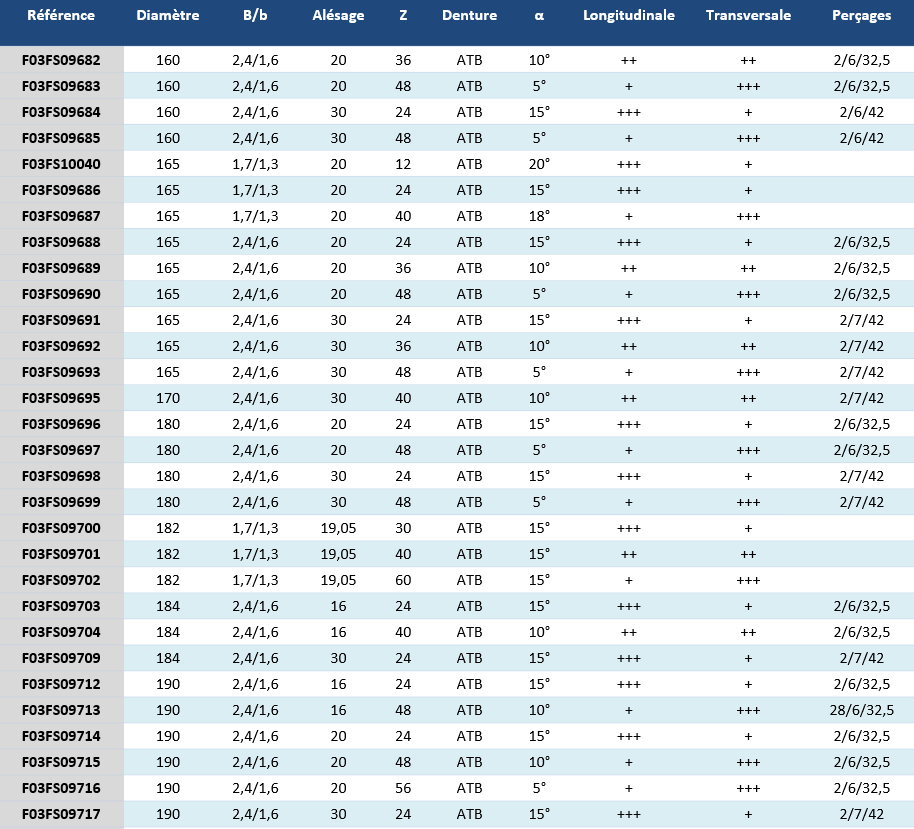Select reference F03FS09716
Screen dimensions: 914x829
[61, 788]
